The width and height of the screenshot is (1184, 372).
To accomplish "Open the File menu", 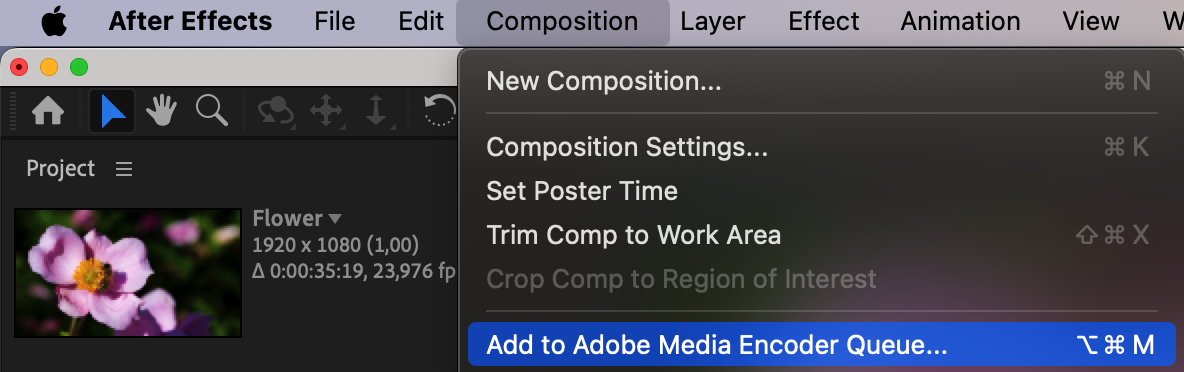I will (335, 21).
